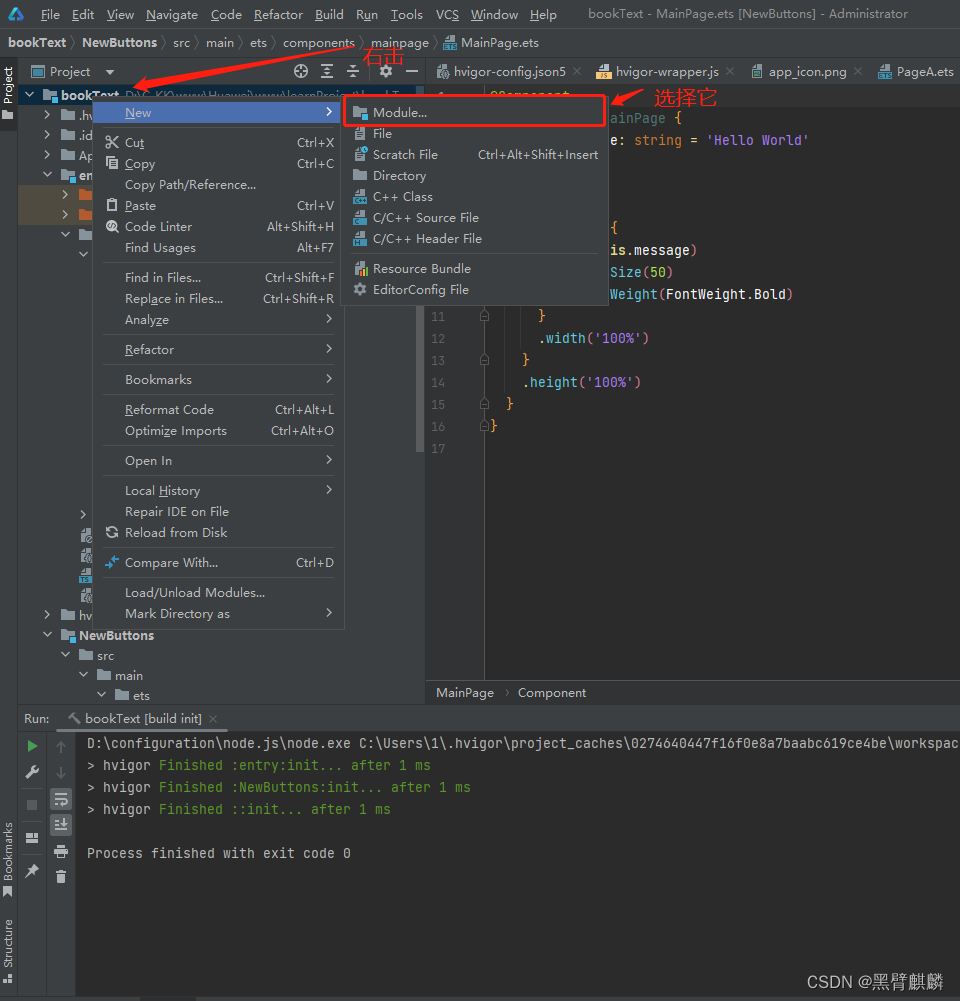Close the hvigor-wrapper.js tab
The height and width of the screenshot is (1001, 960).
pos(730,71)
